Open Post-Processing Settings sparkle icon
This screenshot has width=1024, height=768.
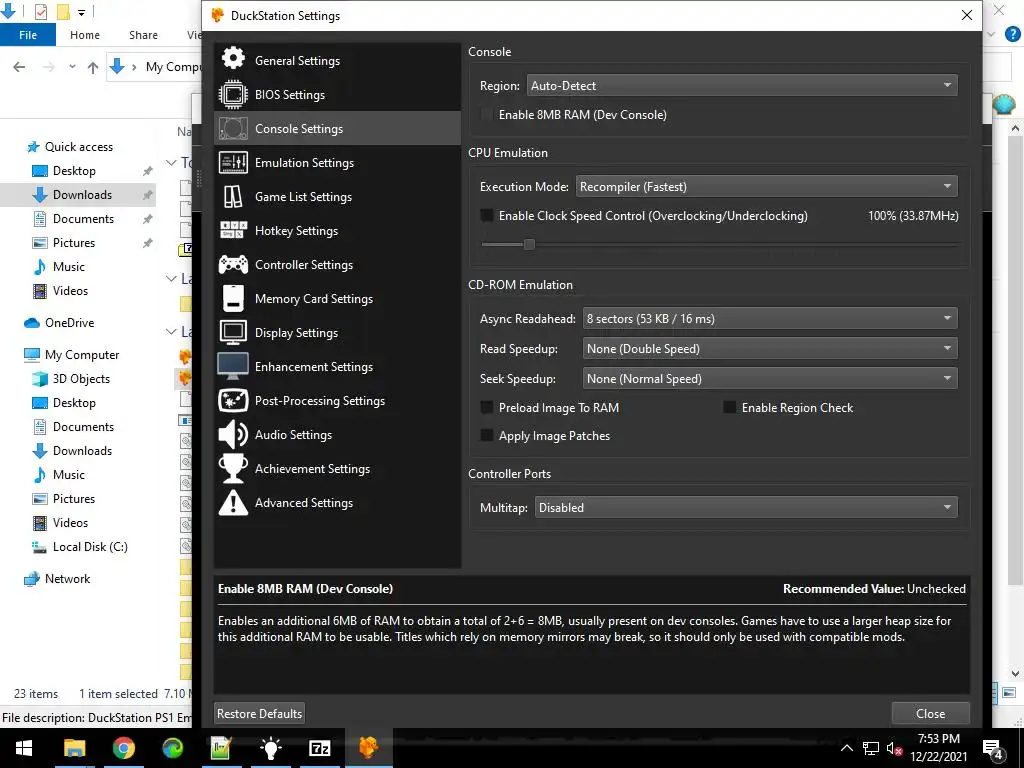click(233, 400)
